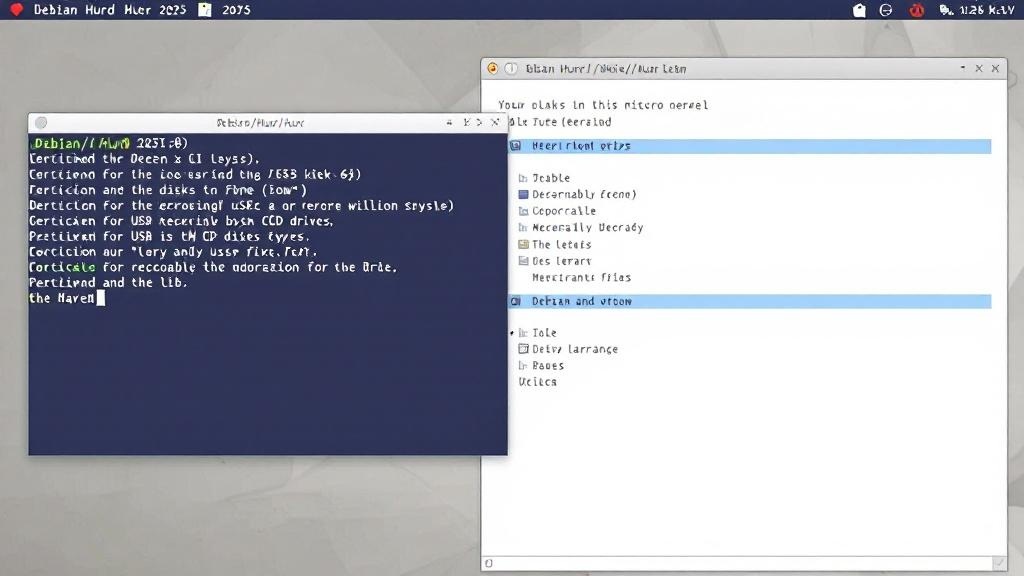The image size is (1024, 576).
Task: Click the folder icon beside 'Mecenally Uecrady'
Action: coord(522,227)
